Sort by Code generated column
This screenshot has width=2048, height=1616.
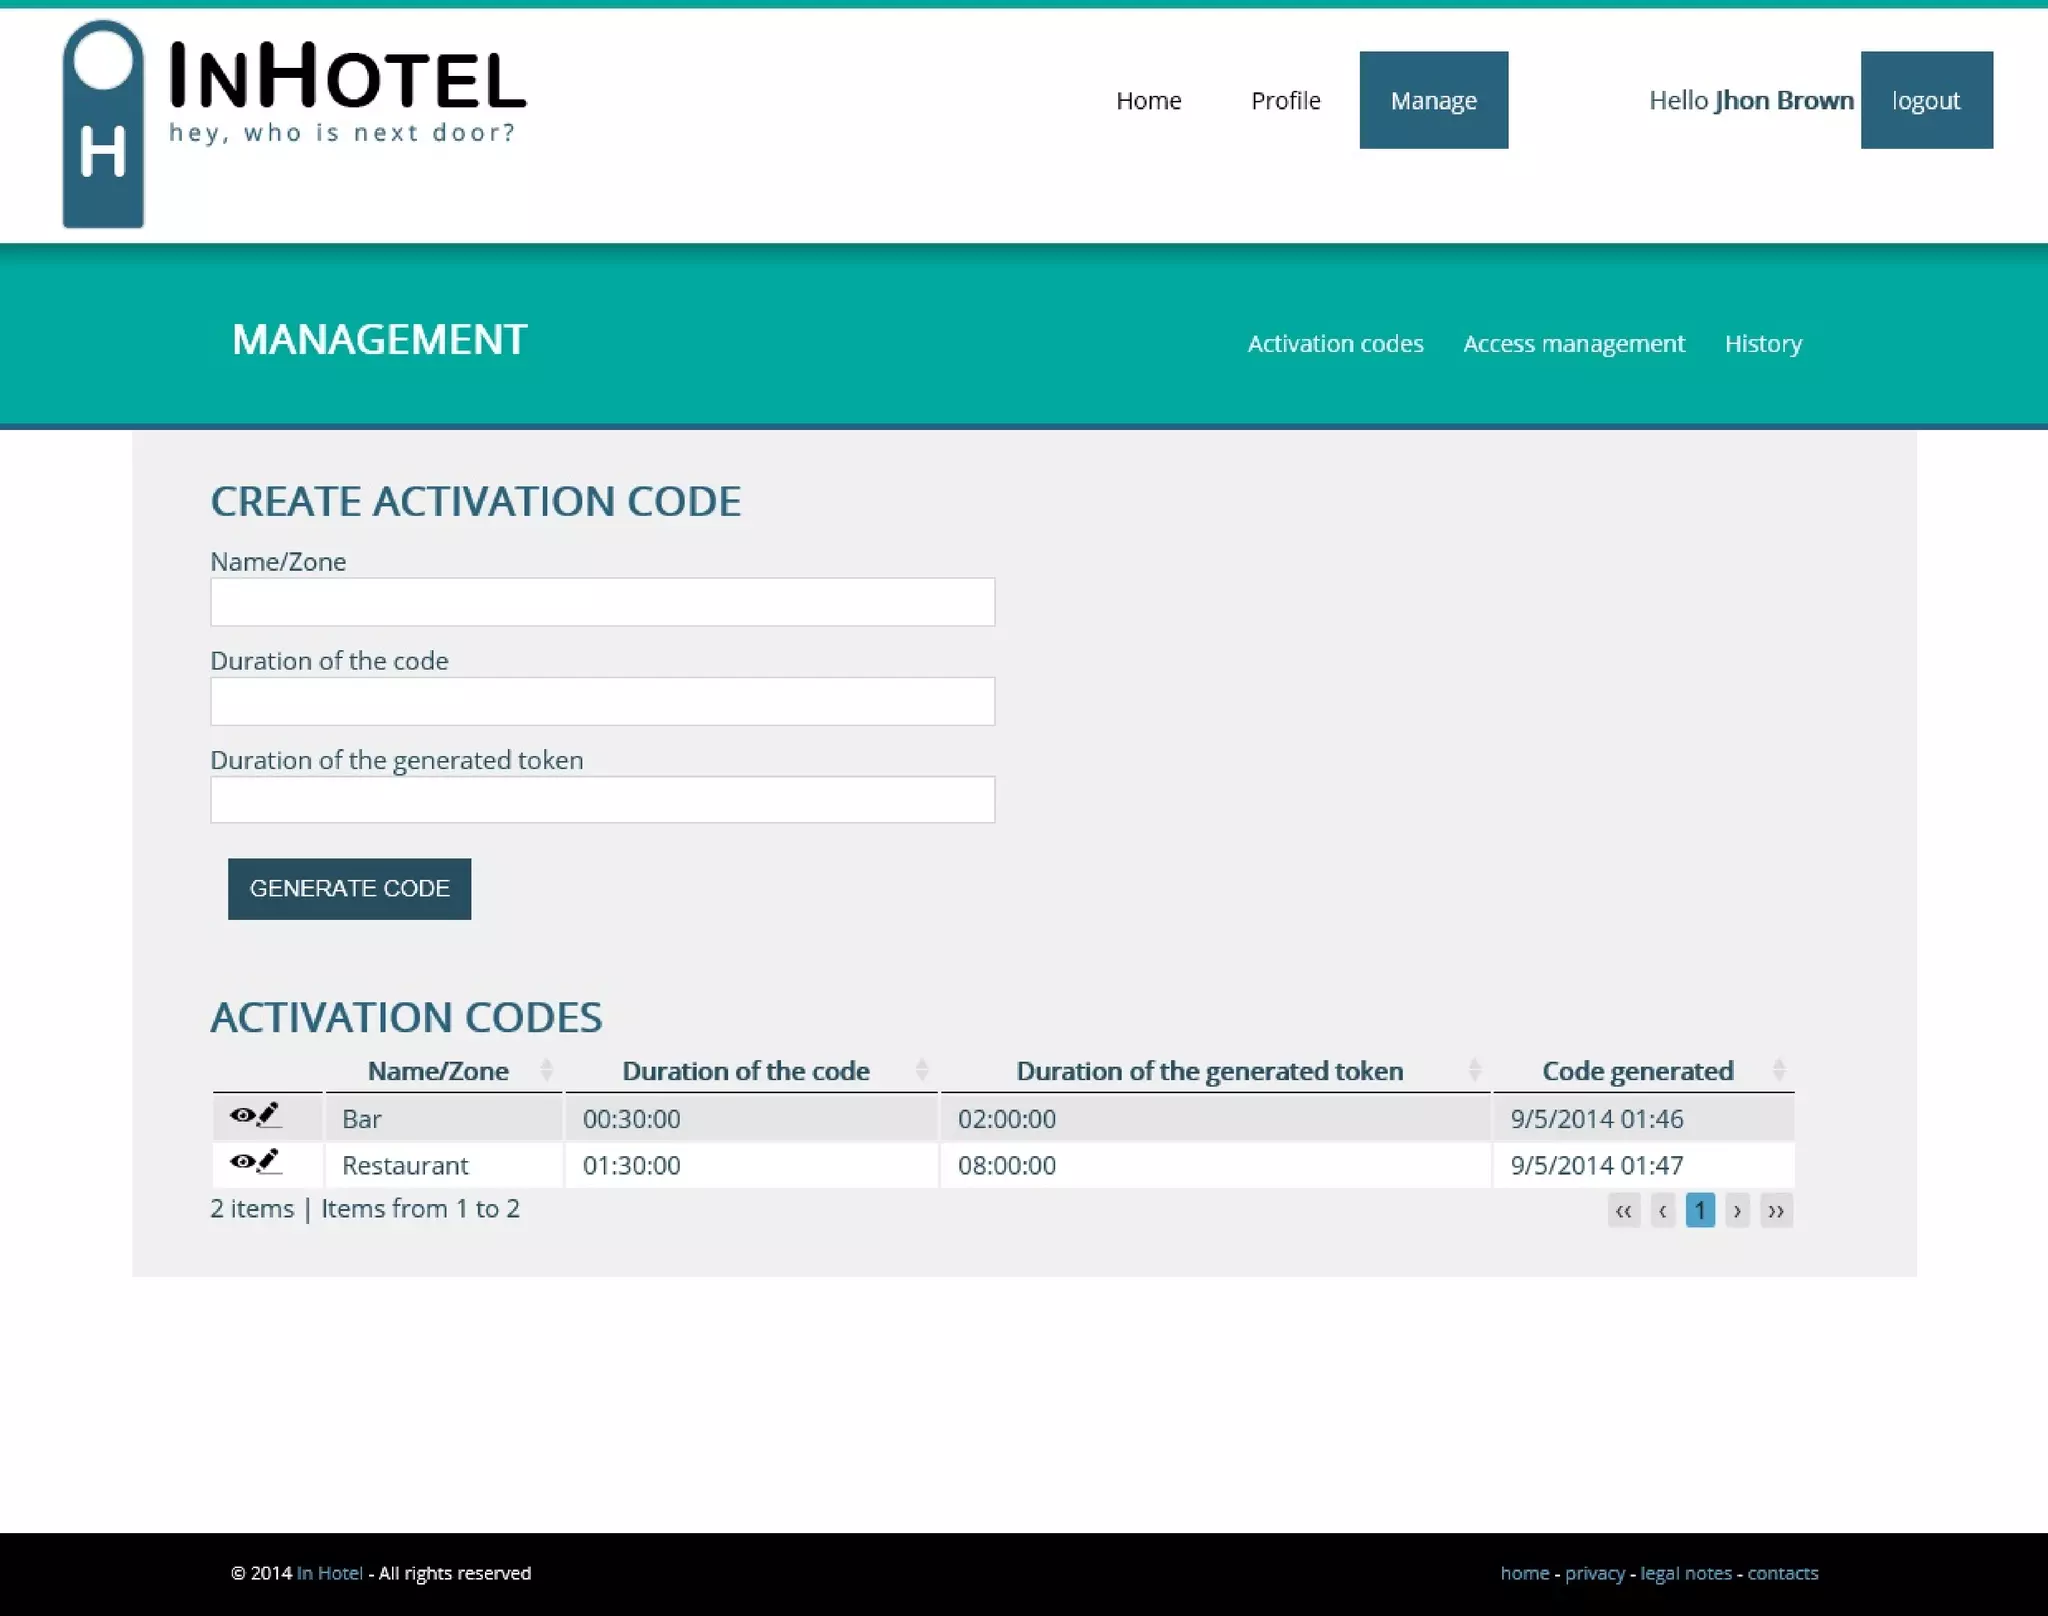pos(1637,1071)
